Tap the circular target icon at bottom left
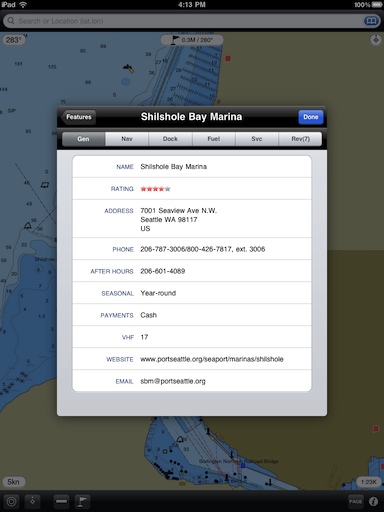The height and width of the screenshot is (512, 384). [x=11, y=501]
